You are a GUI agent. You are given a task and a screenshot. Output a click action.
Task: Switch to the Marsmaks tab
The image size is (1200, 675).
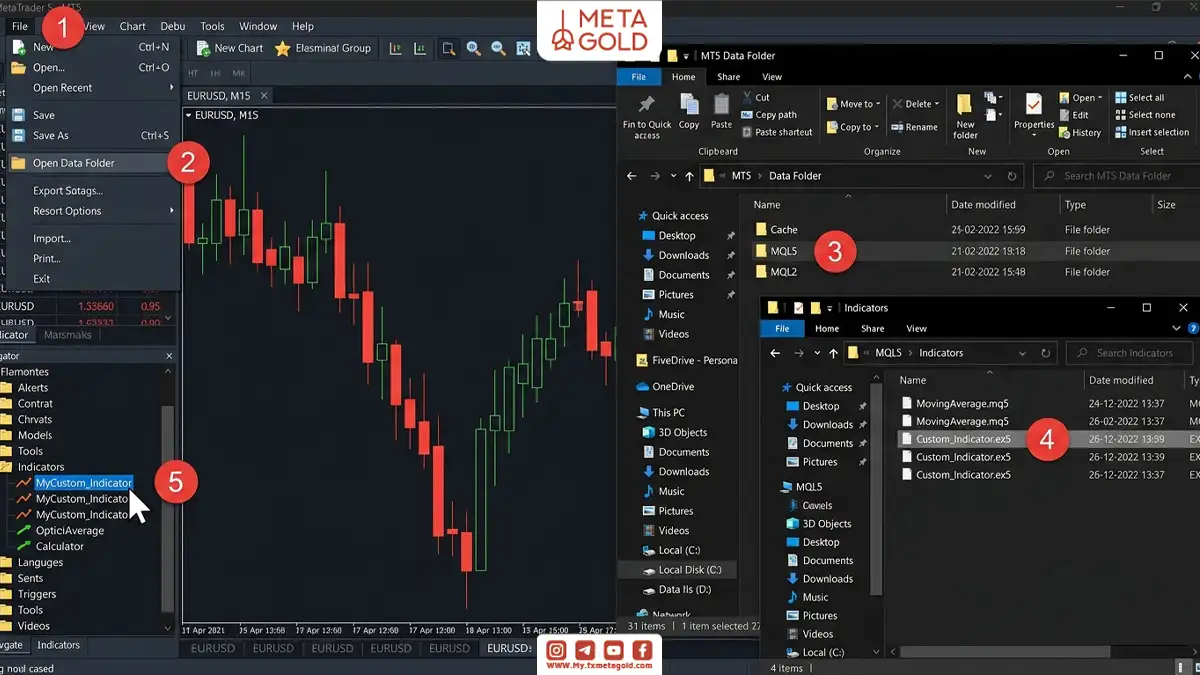click(x=68, y=335)
